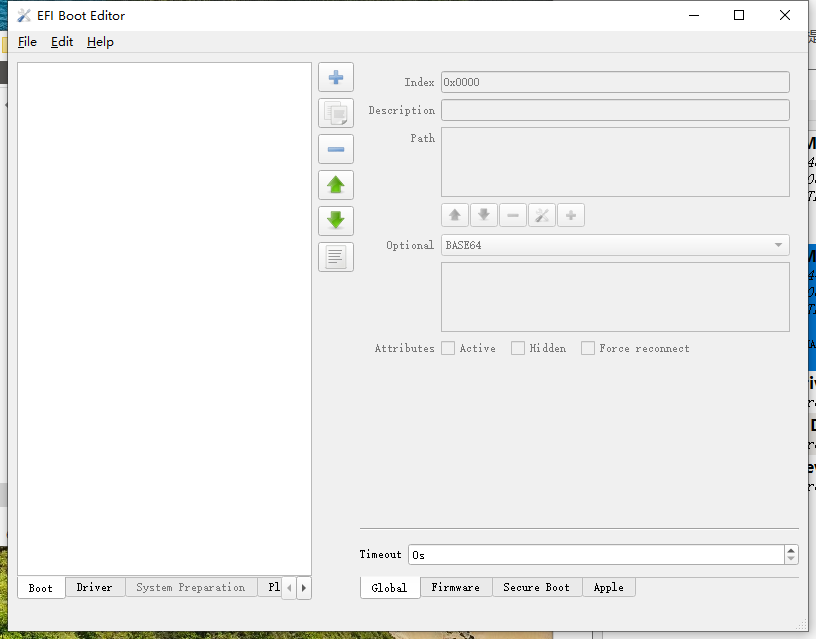Switch to the System Preparation tab
816x639 pixels.
point(191,587)
